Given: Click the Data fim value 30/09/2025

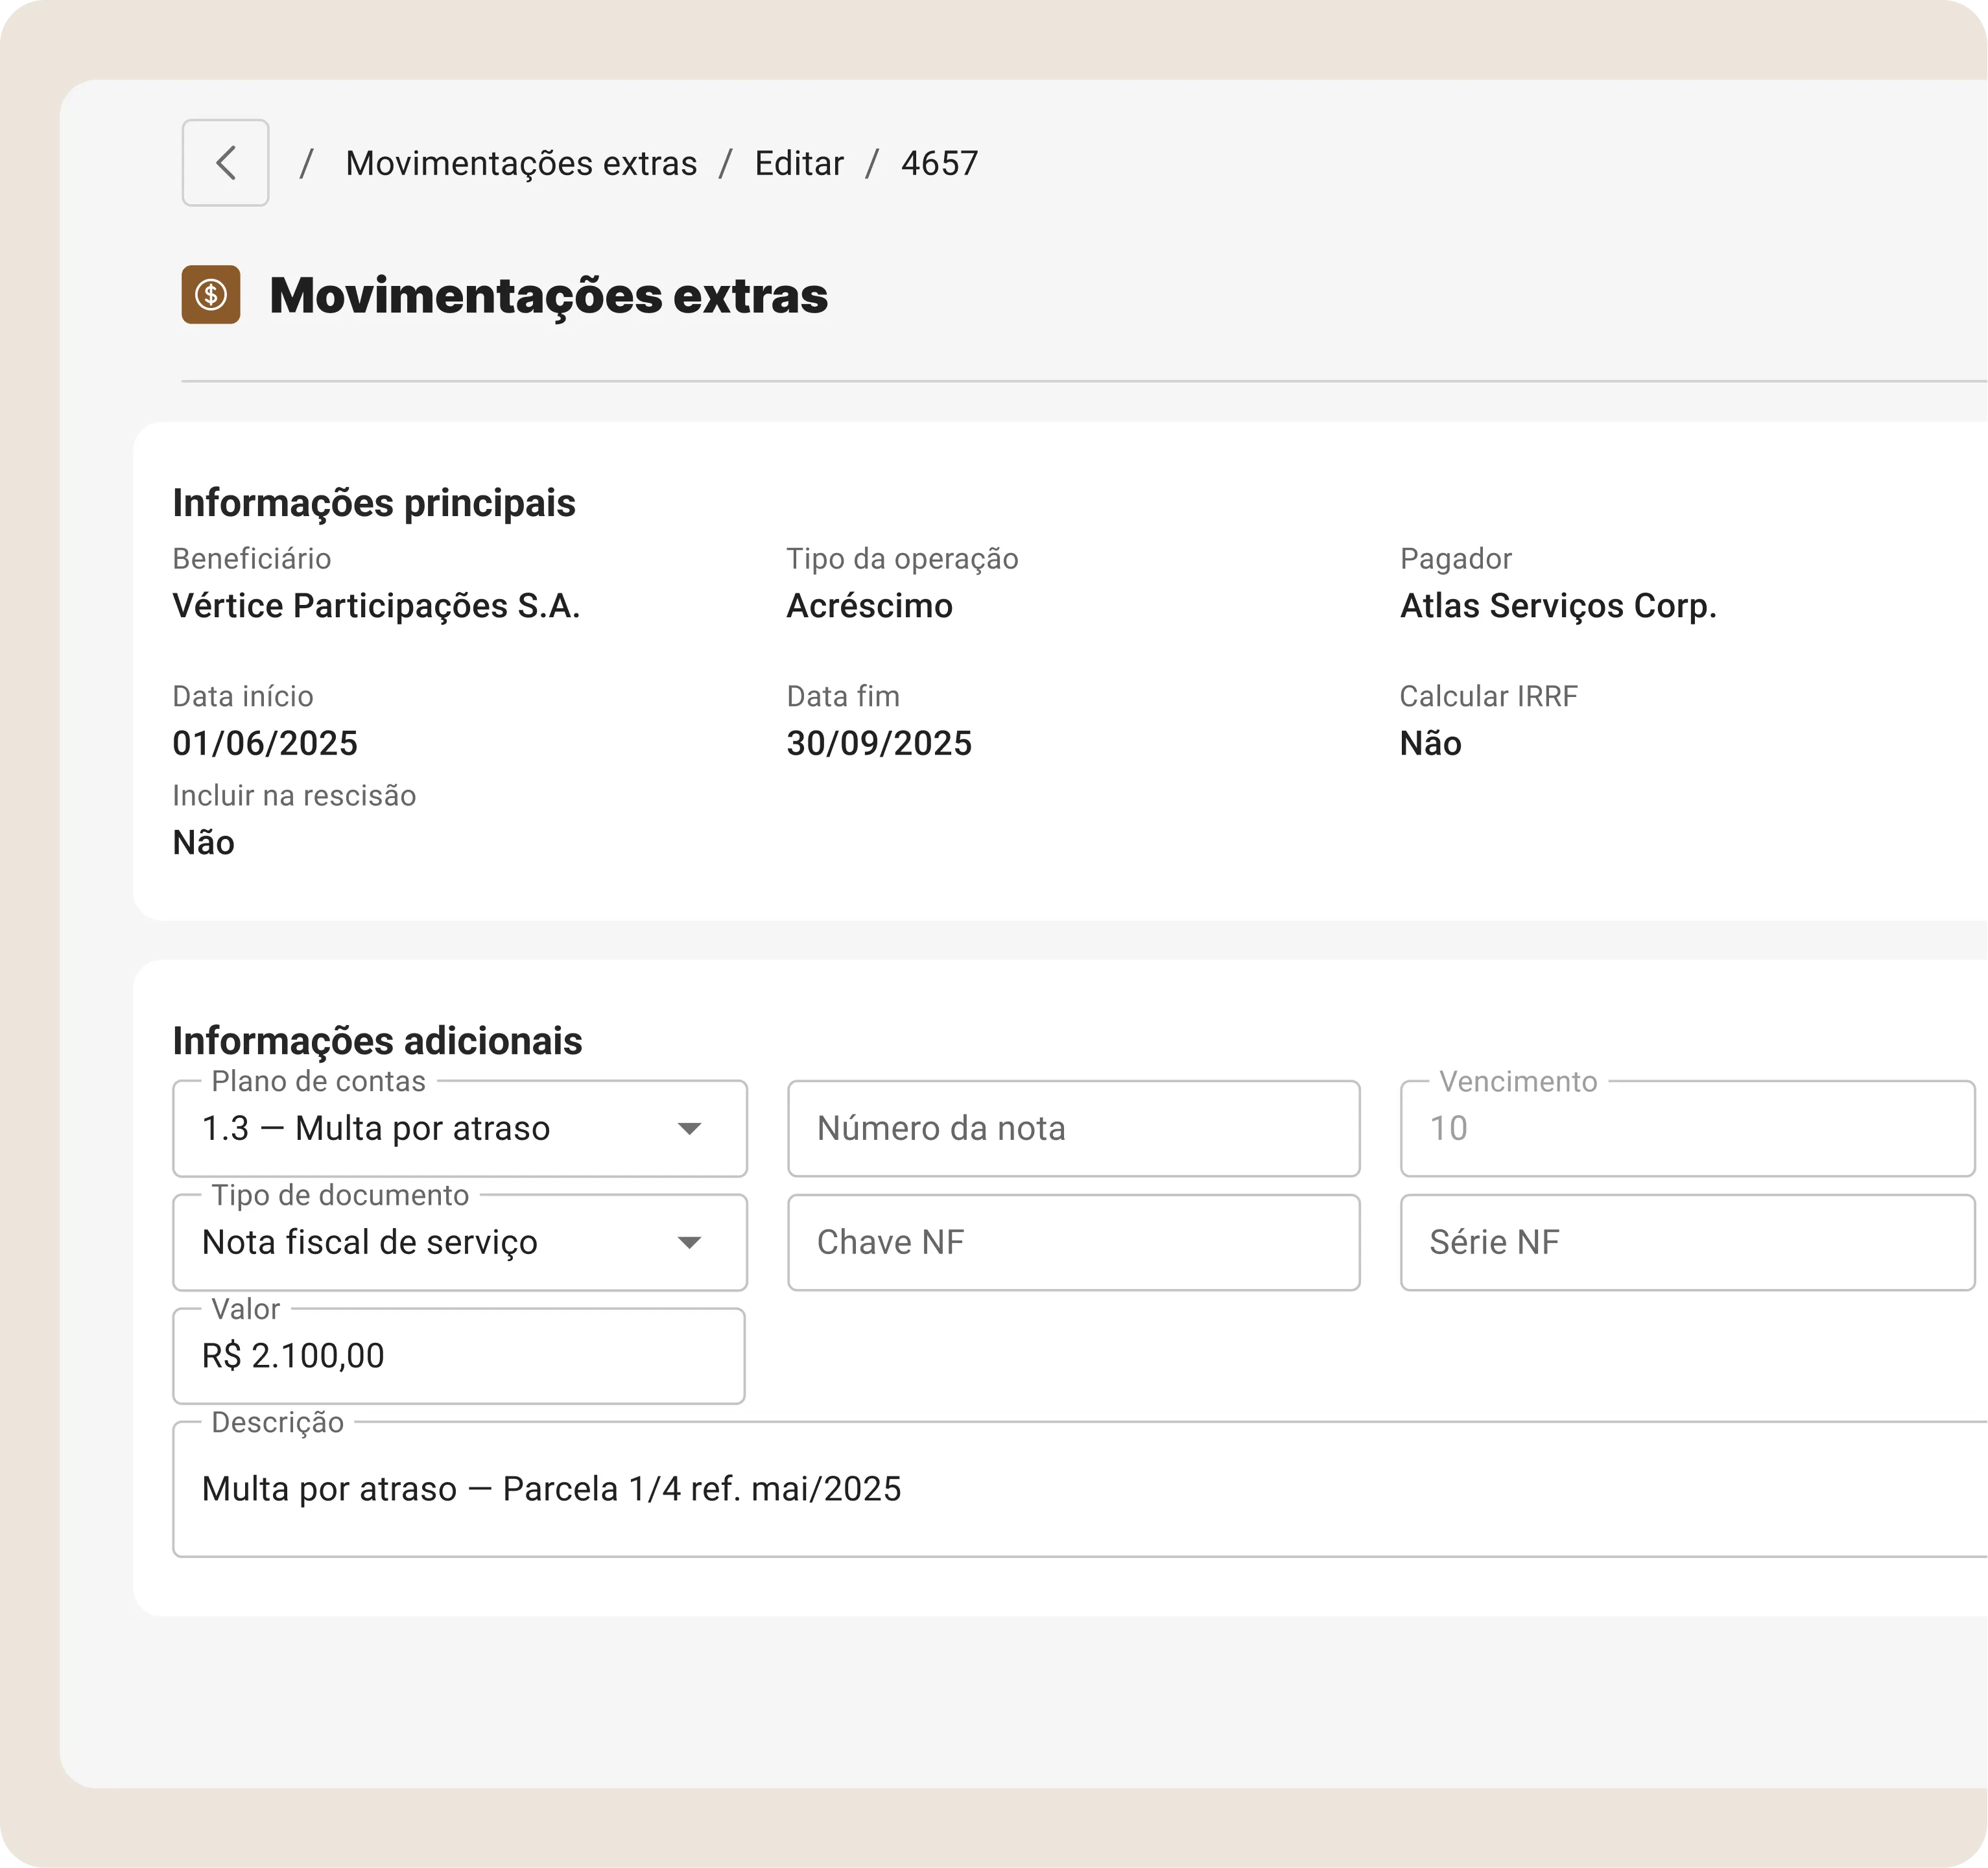Looking at the screenshot, I should pos(878,744).
